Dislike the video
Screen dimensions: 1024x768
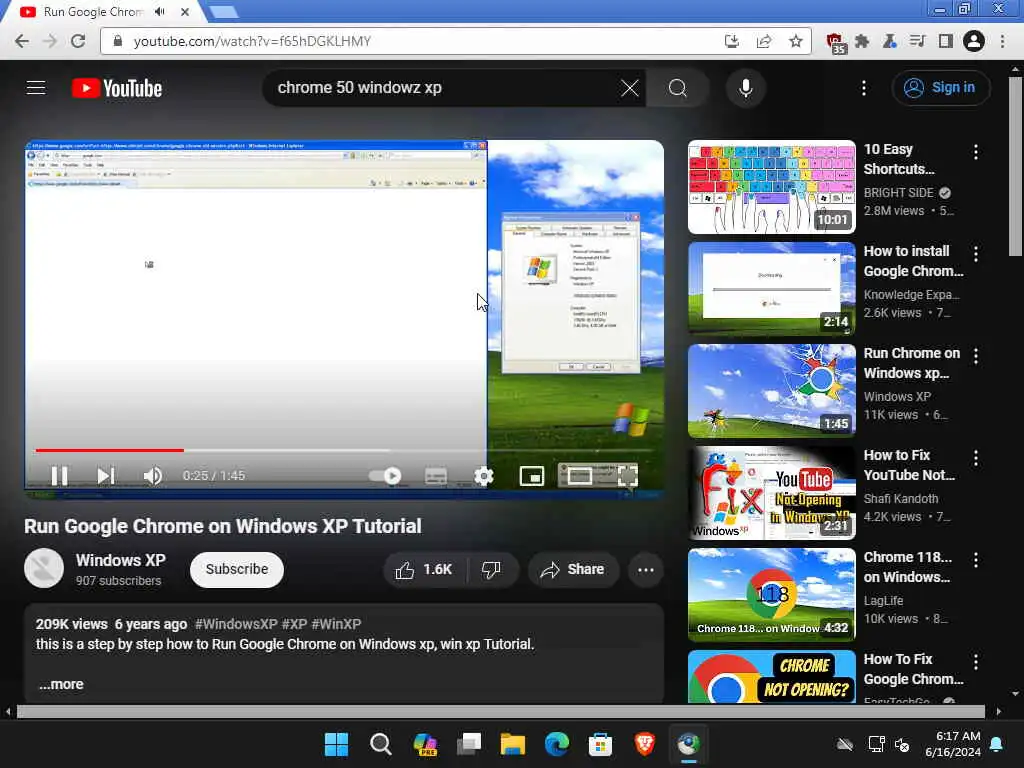(492, 569)
